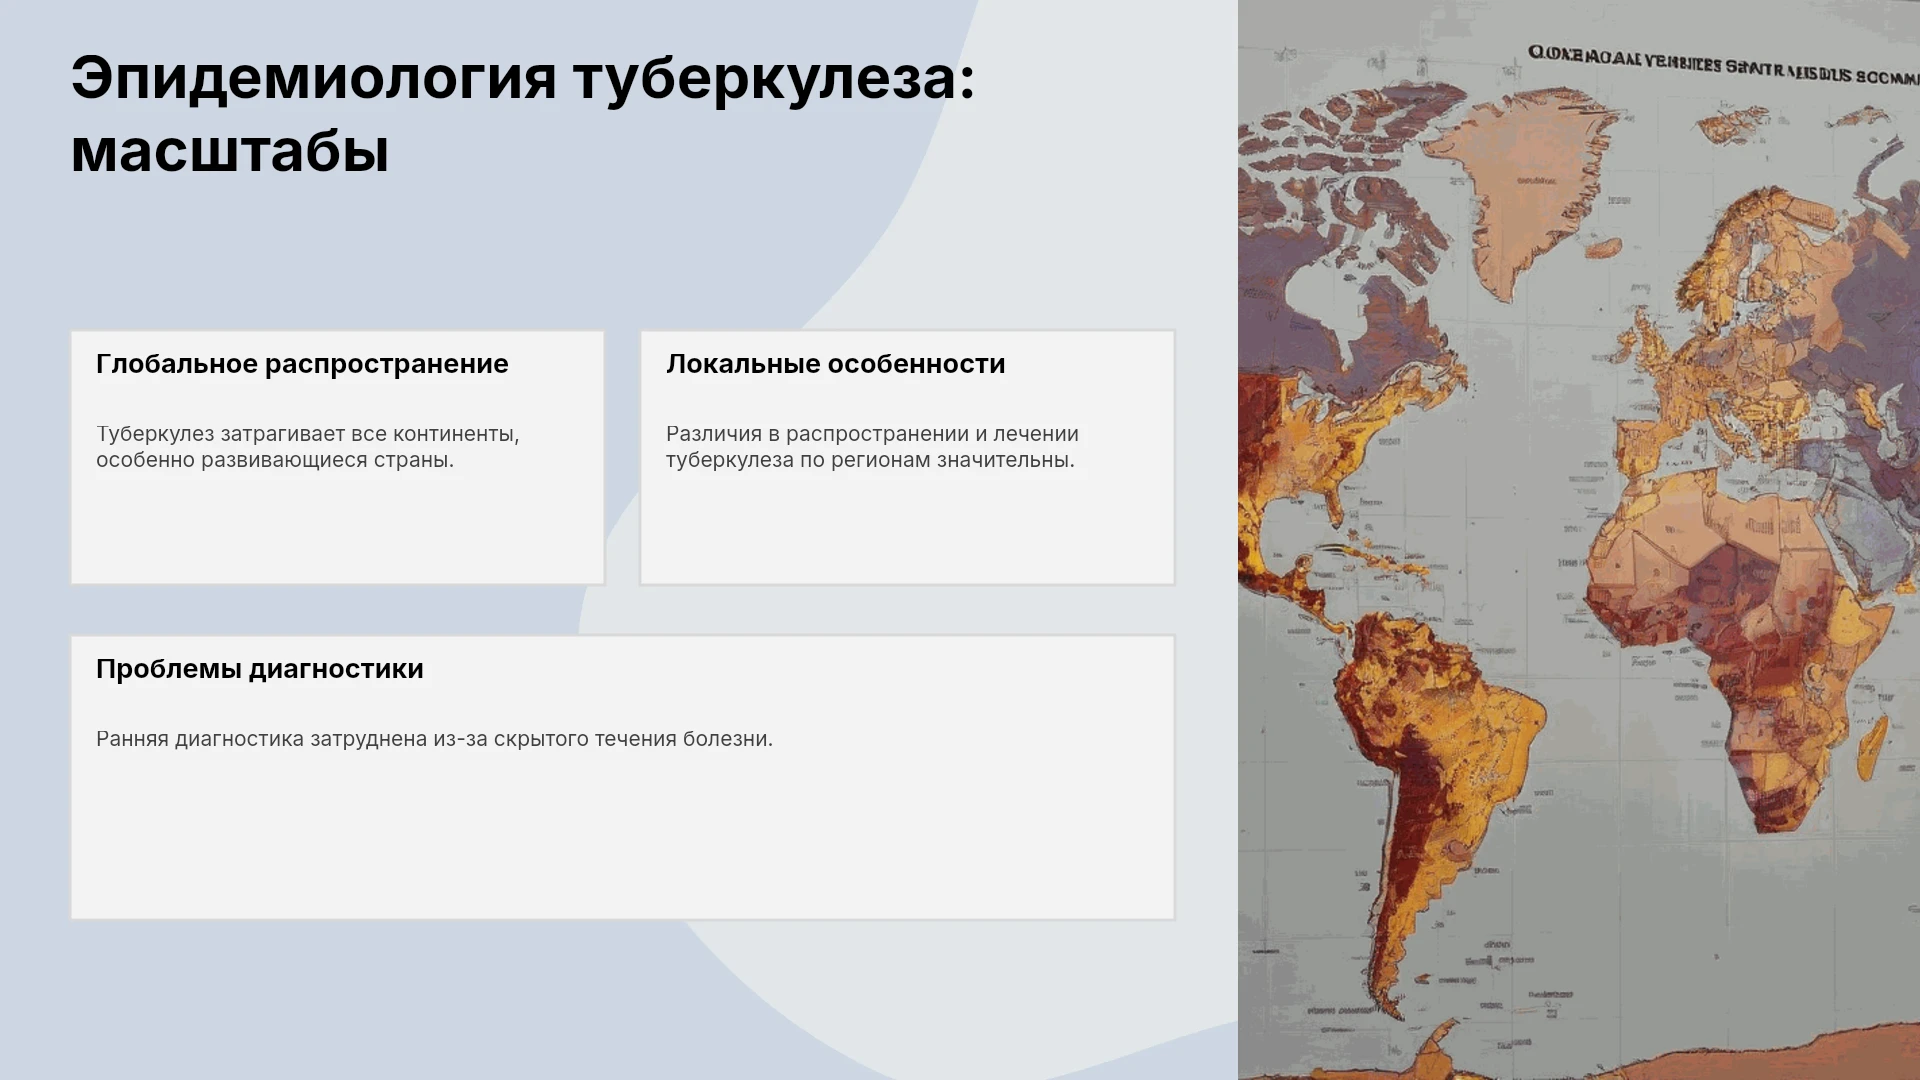The height and width of the screenshot is (1080, 1920).
Task: Click the paragraph 'Различия в распространении и лечении'
Action: pos(872,434)
